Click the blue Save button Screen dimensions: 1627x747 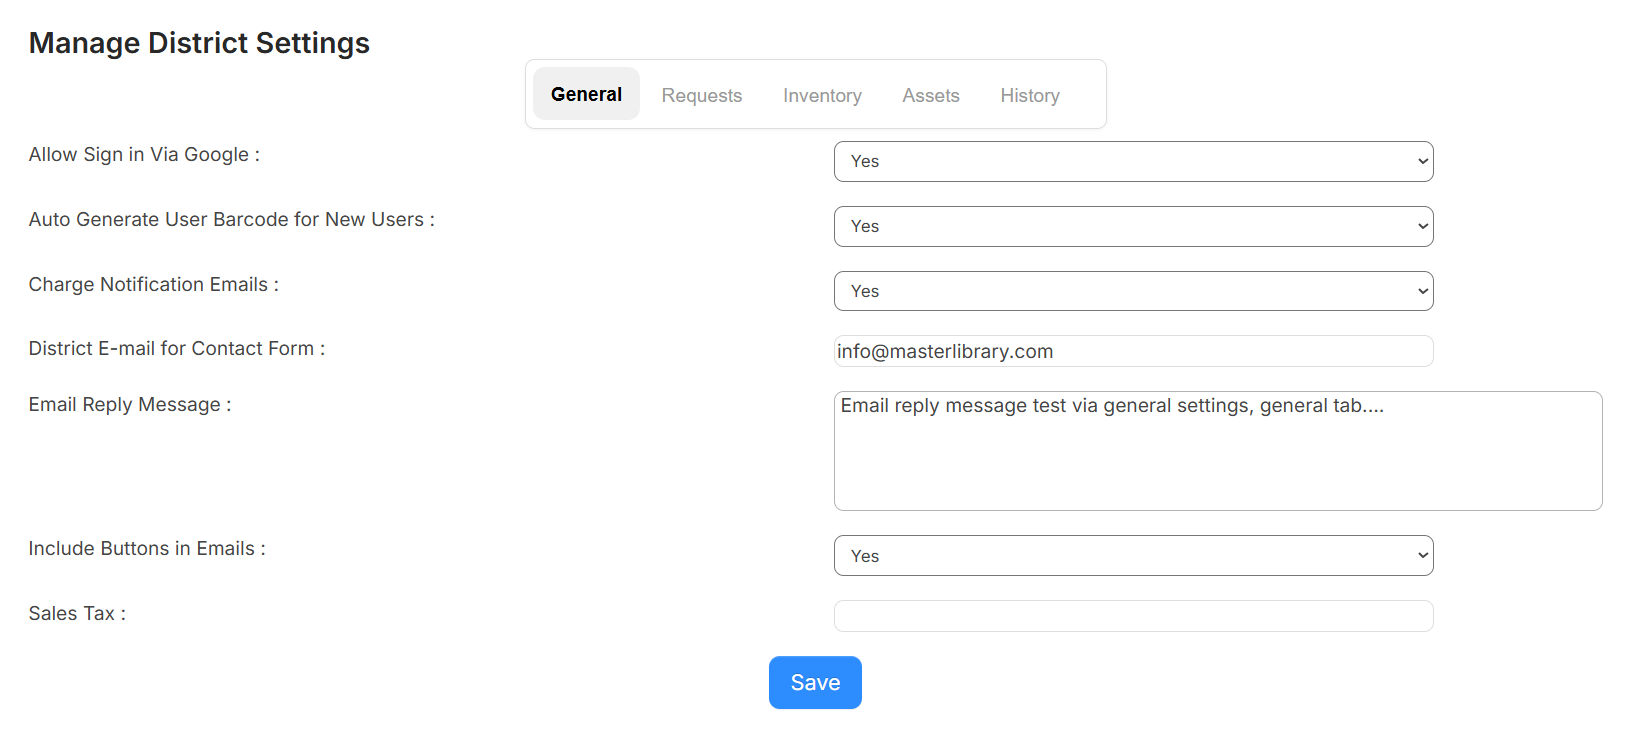[x=815, y=682]
